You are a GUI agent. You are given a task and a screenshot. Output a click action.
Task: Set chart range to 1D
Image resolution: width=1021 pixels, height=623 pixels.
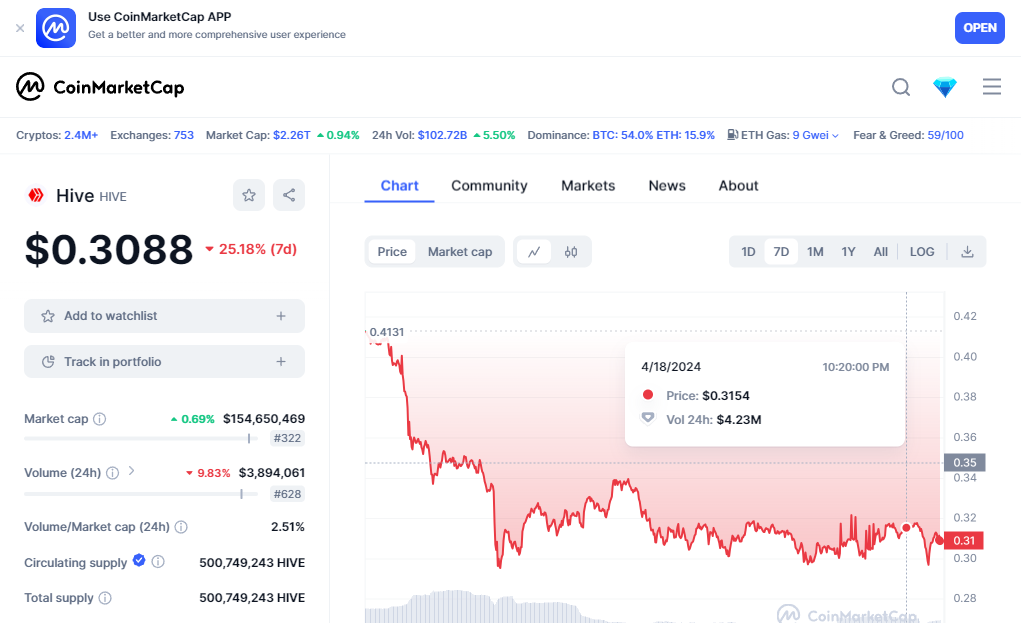click(748, 252)
